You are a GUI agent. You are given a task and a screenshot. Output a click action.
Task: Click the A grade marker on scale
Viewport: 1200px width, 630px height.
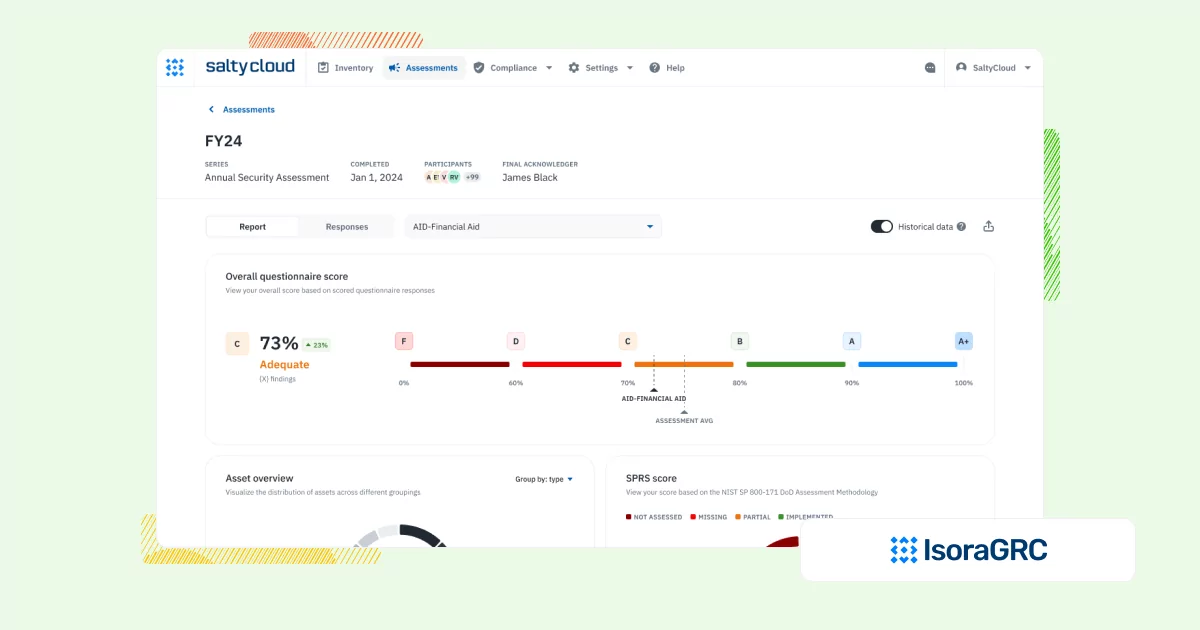tap(852, 341)
